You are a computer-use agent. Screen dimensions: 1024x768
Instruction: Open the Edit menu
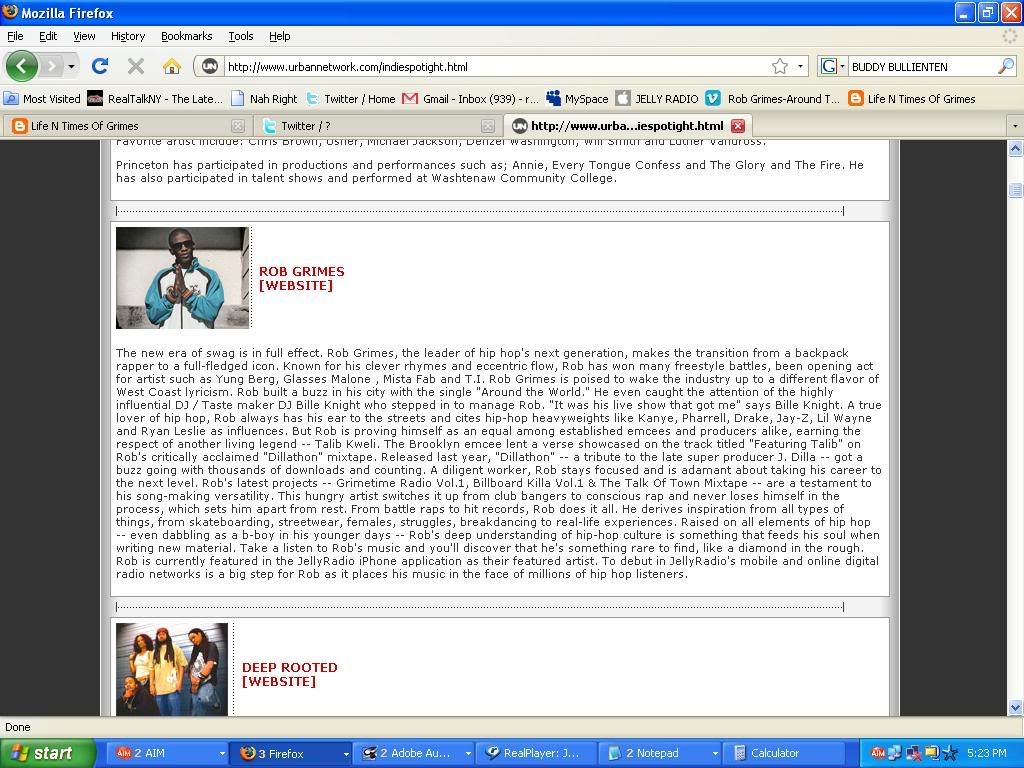(x=48, y=36)
